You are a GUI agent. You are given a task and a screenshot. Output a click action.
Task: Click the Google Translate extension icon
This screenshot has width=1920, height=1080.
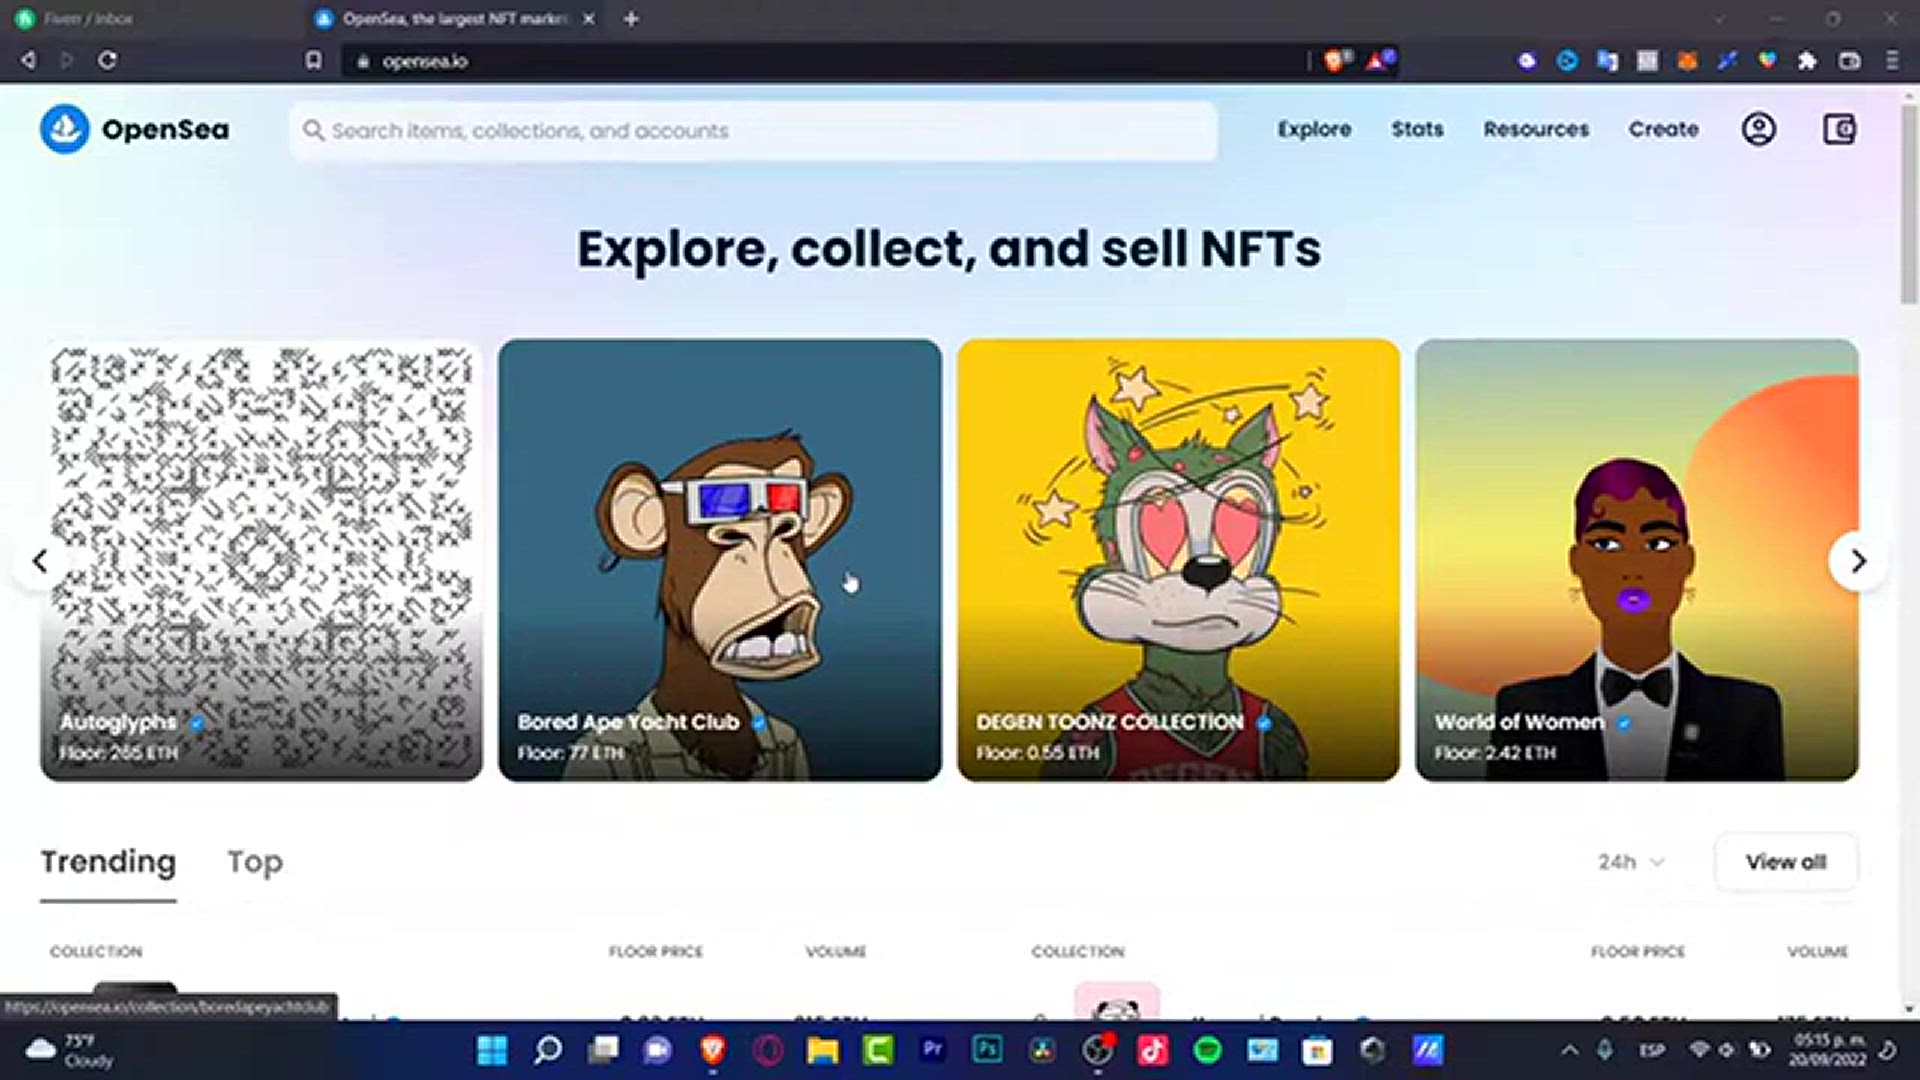click(x=1607, y=61)
